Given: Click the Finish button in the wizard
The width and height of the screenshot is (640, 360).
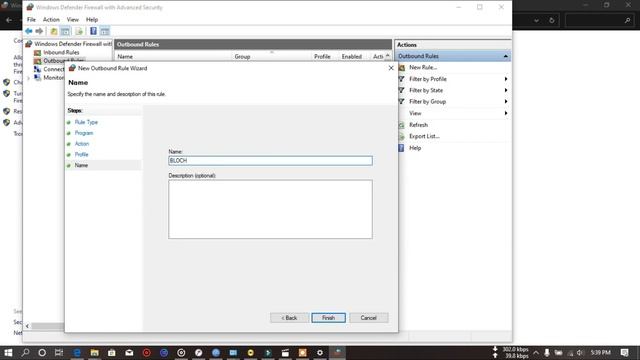Looking at the screenshot, I should click(x=328, y=318).
